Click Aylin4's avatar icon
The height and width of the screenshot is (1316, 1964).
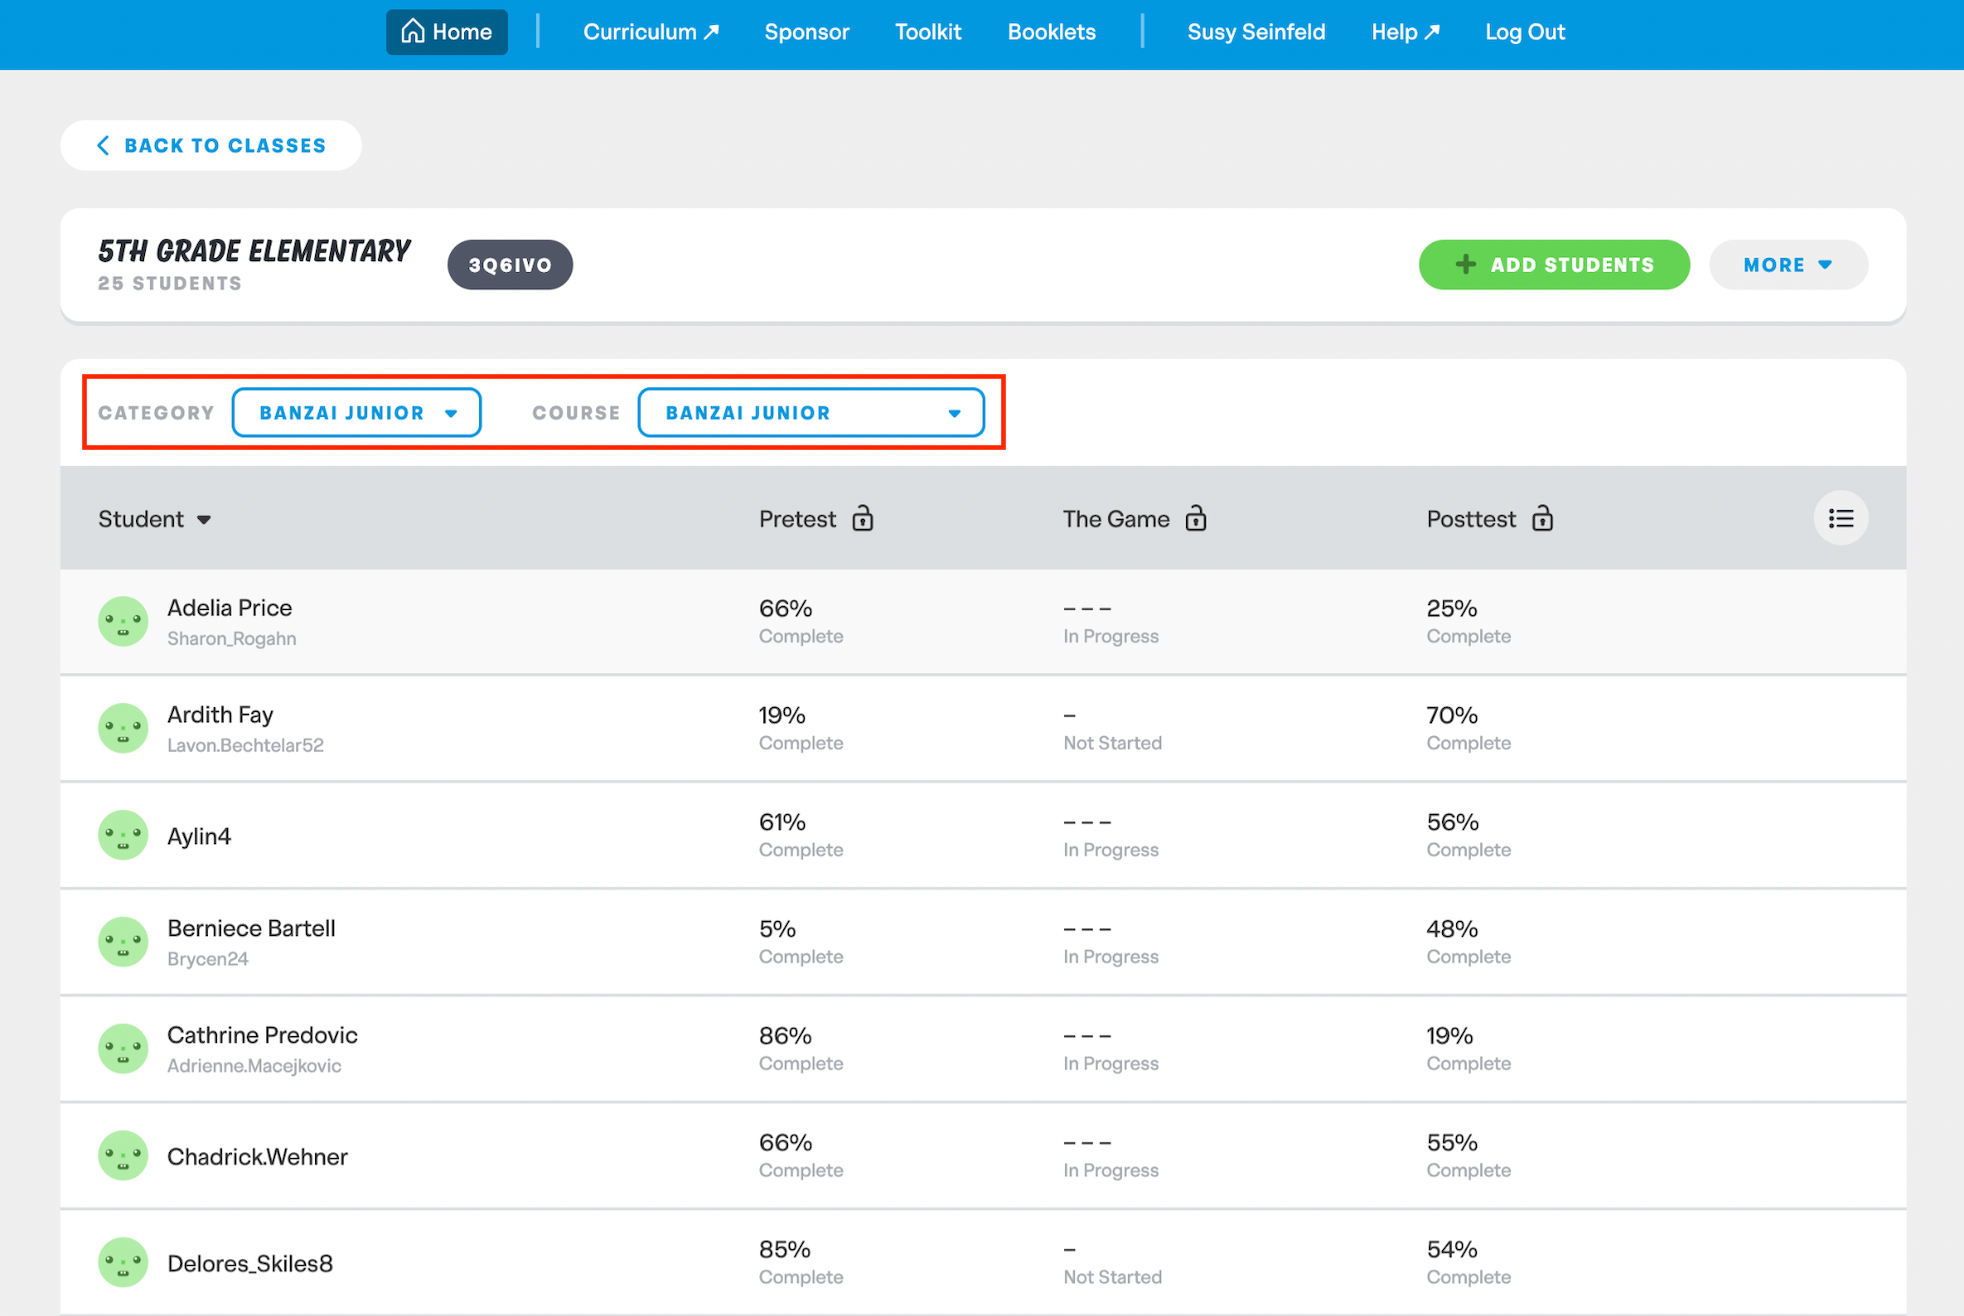(x=123, y=835)
